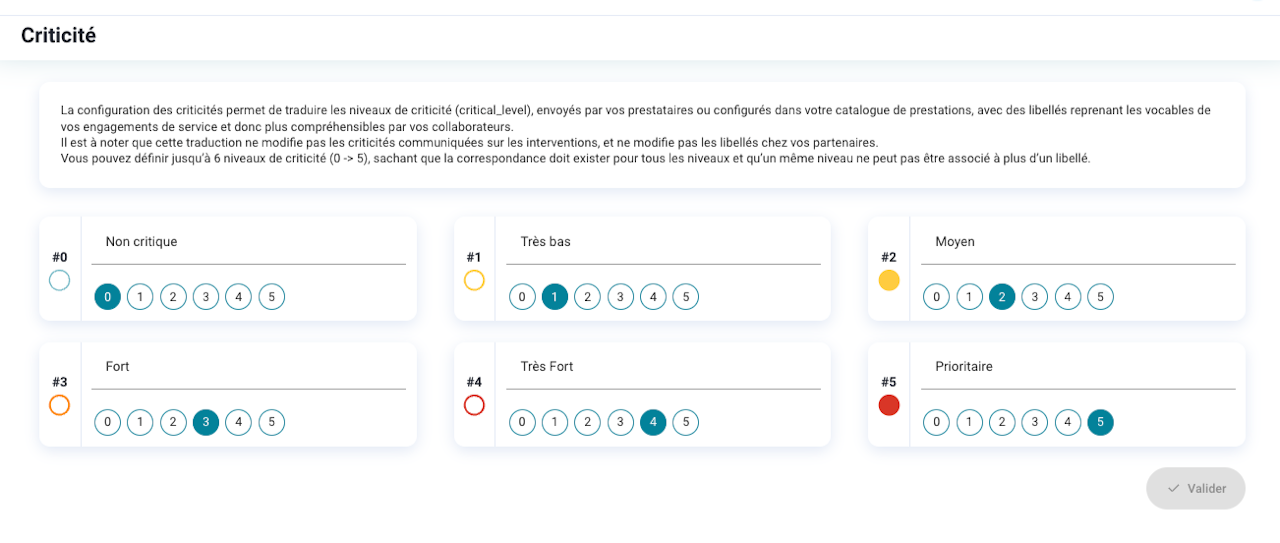Image resolution: width=1280 pixels, height=543 pixels.
Task: Edit the Non critique label field
Action: (x=248, y=243)
